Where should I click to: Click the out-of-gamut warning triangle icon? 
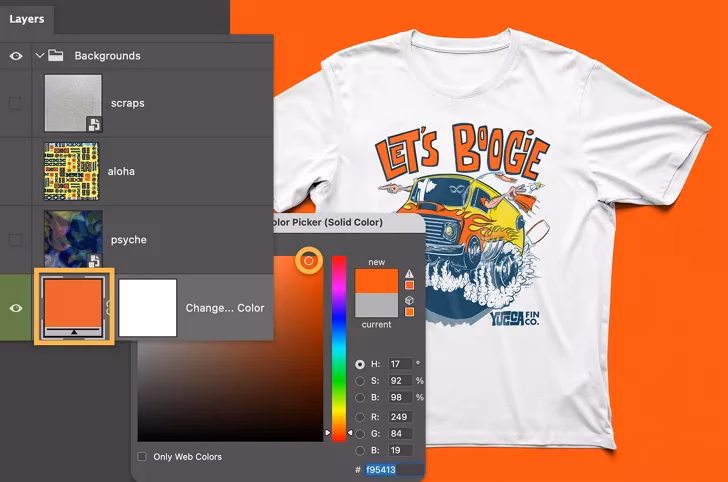(x=409, y=273)
